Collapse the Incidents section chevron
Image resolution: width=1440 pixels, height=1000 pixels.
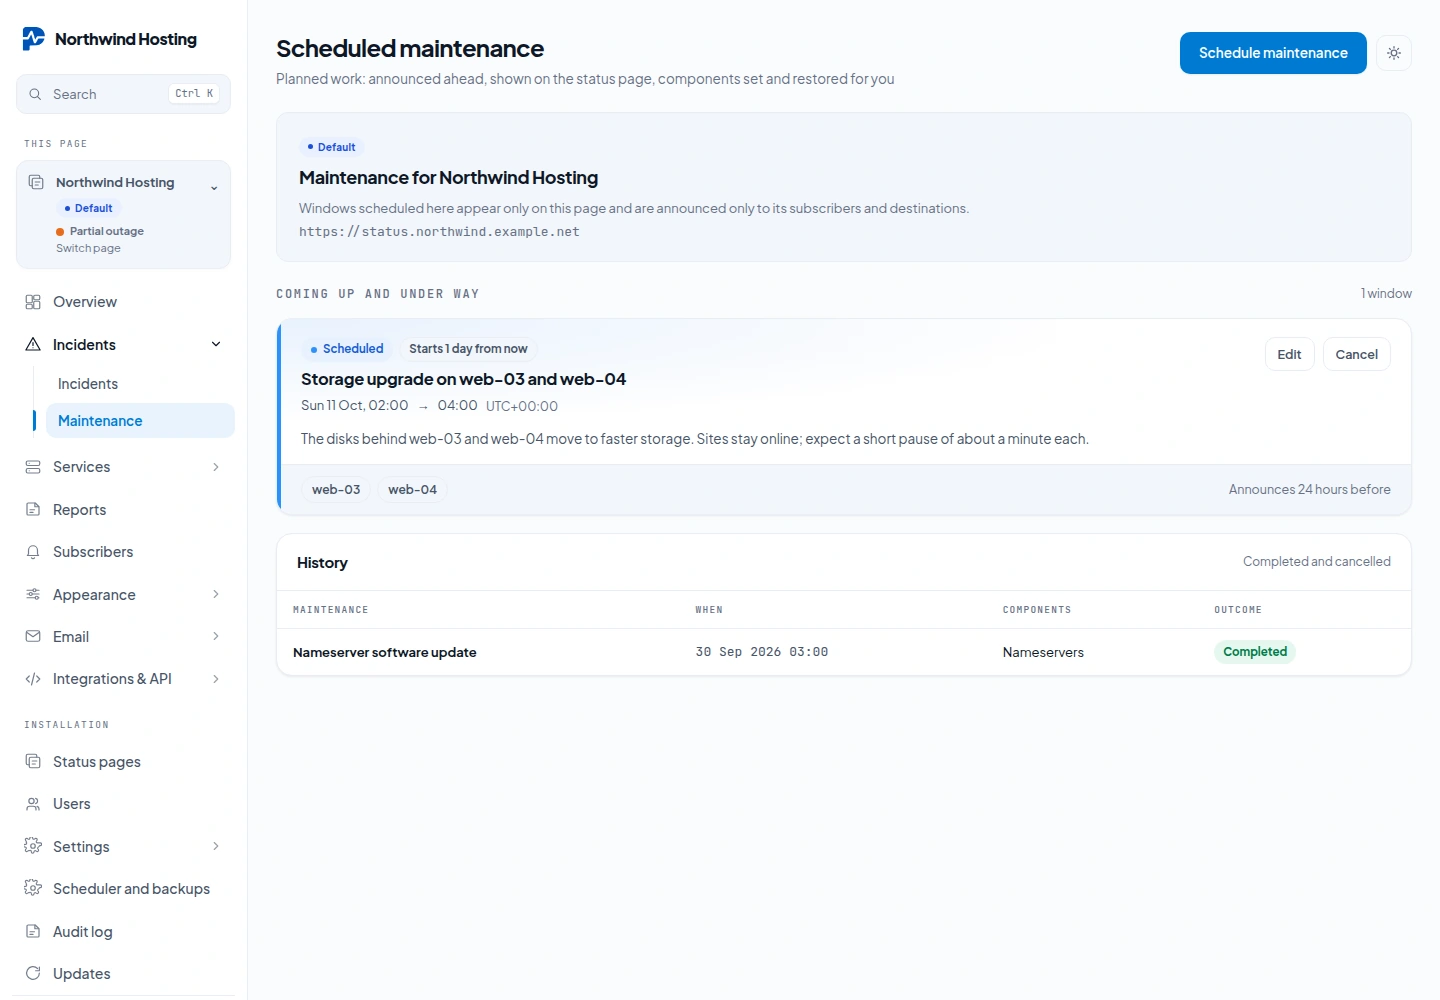coord(216,345)
